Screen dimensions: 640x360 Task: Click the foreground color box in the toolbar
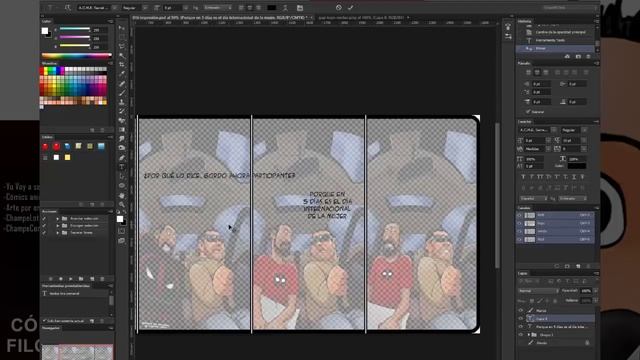point(120,219)
